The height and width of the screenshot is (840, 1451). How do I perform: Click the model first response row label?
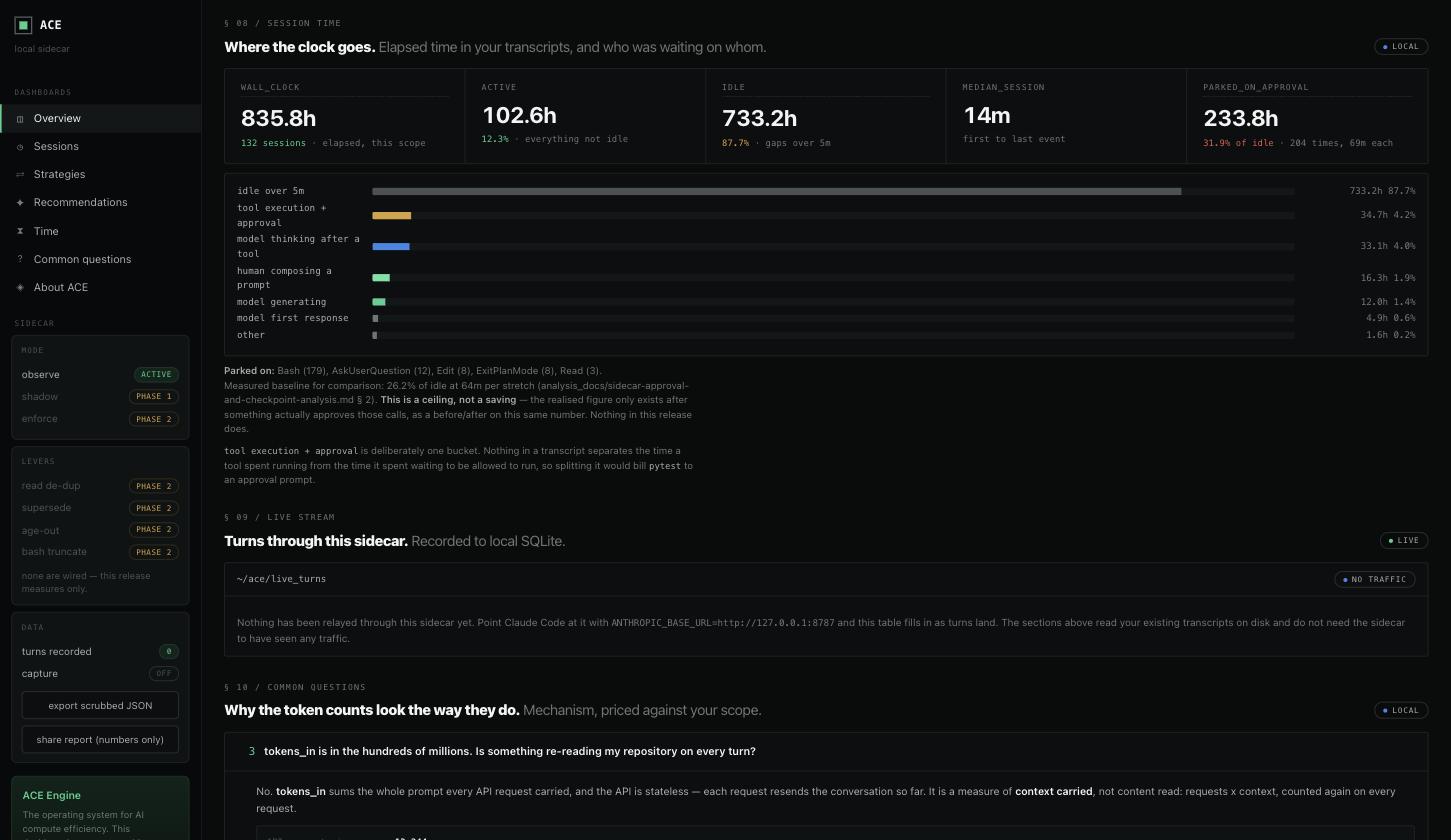[293, 318]
